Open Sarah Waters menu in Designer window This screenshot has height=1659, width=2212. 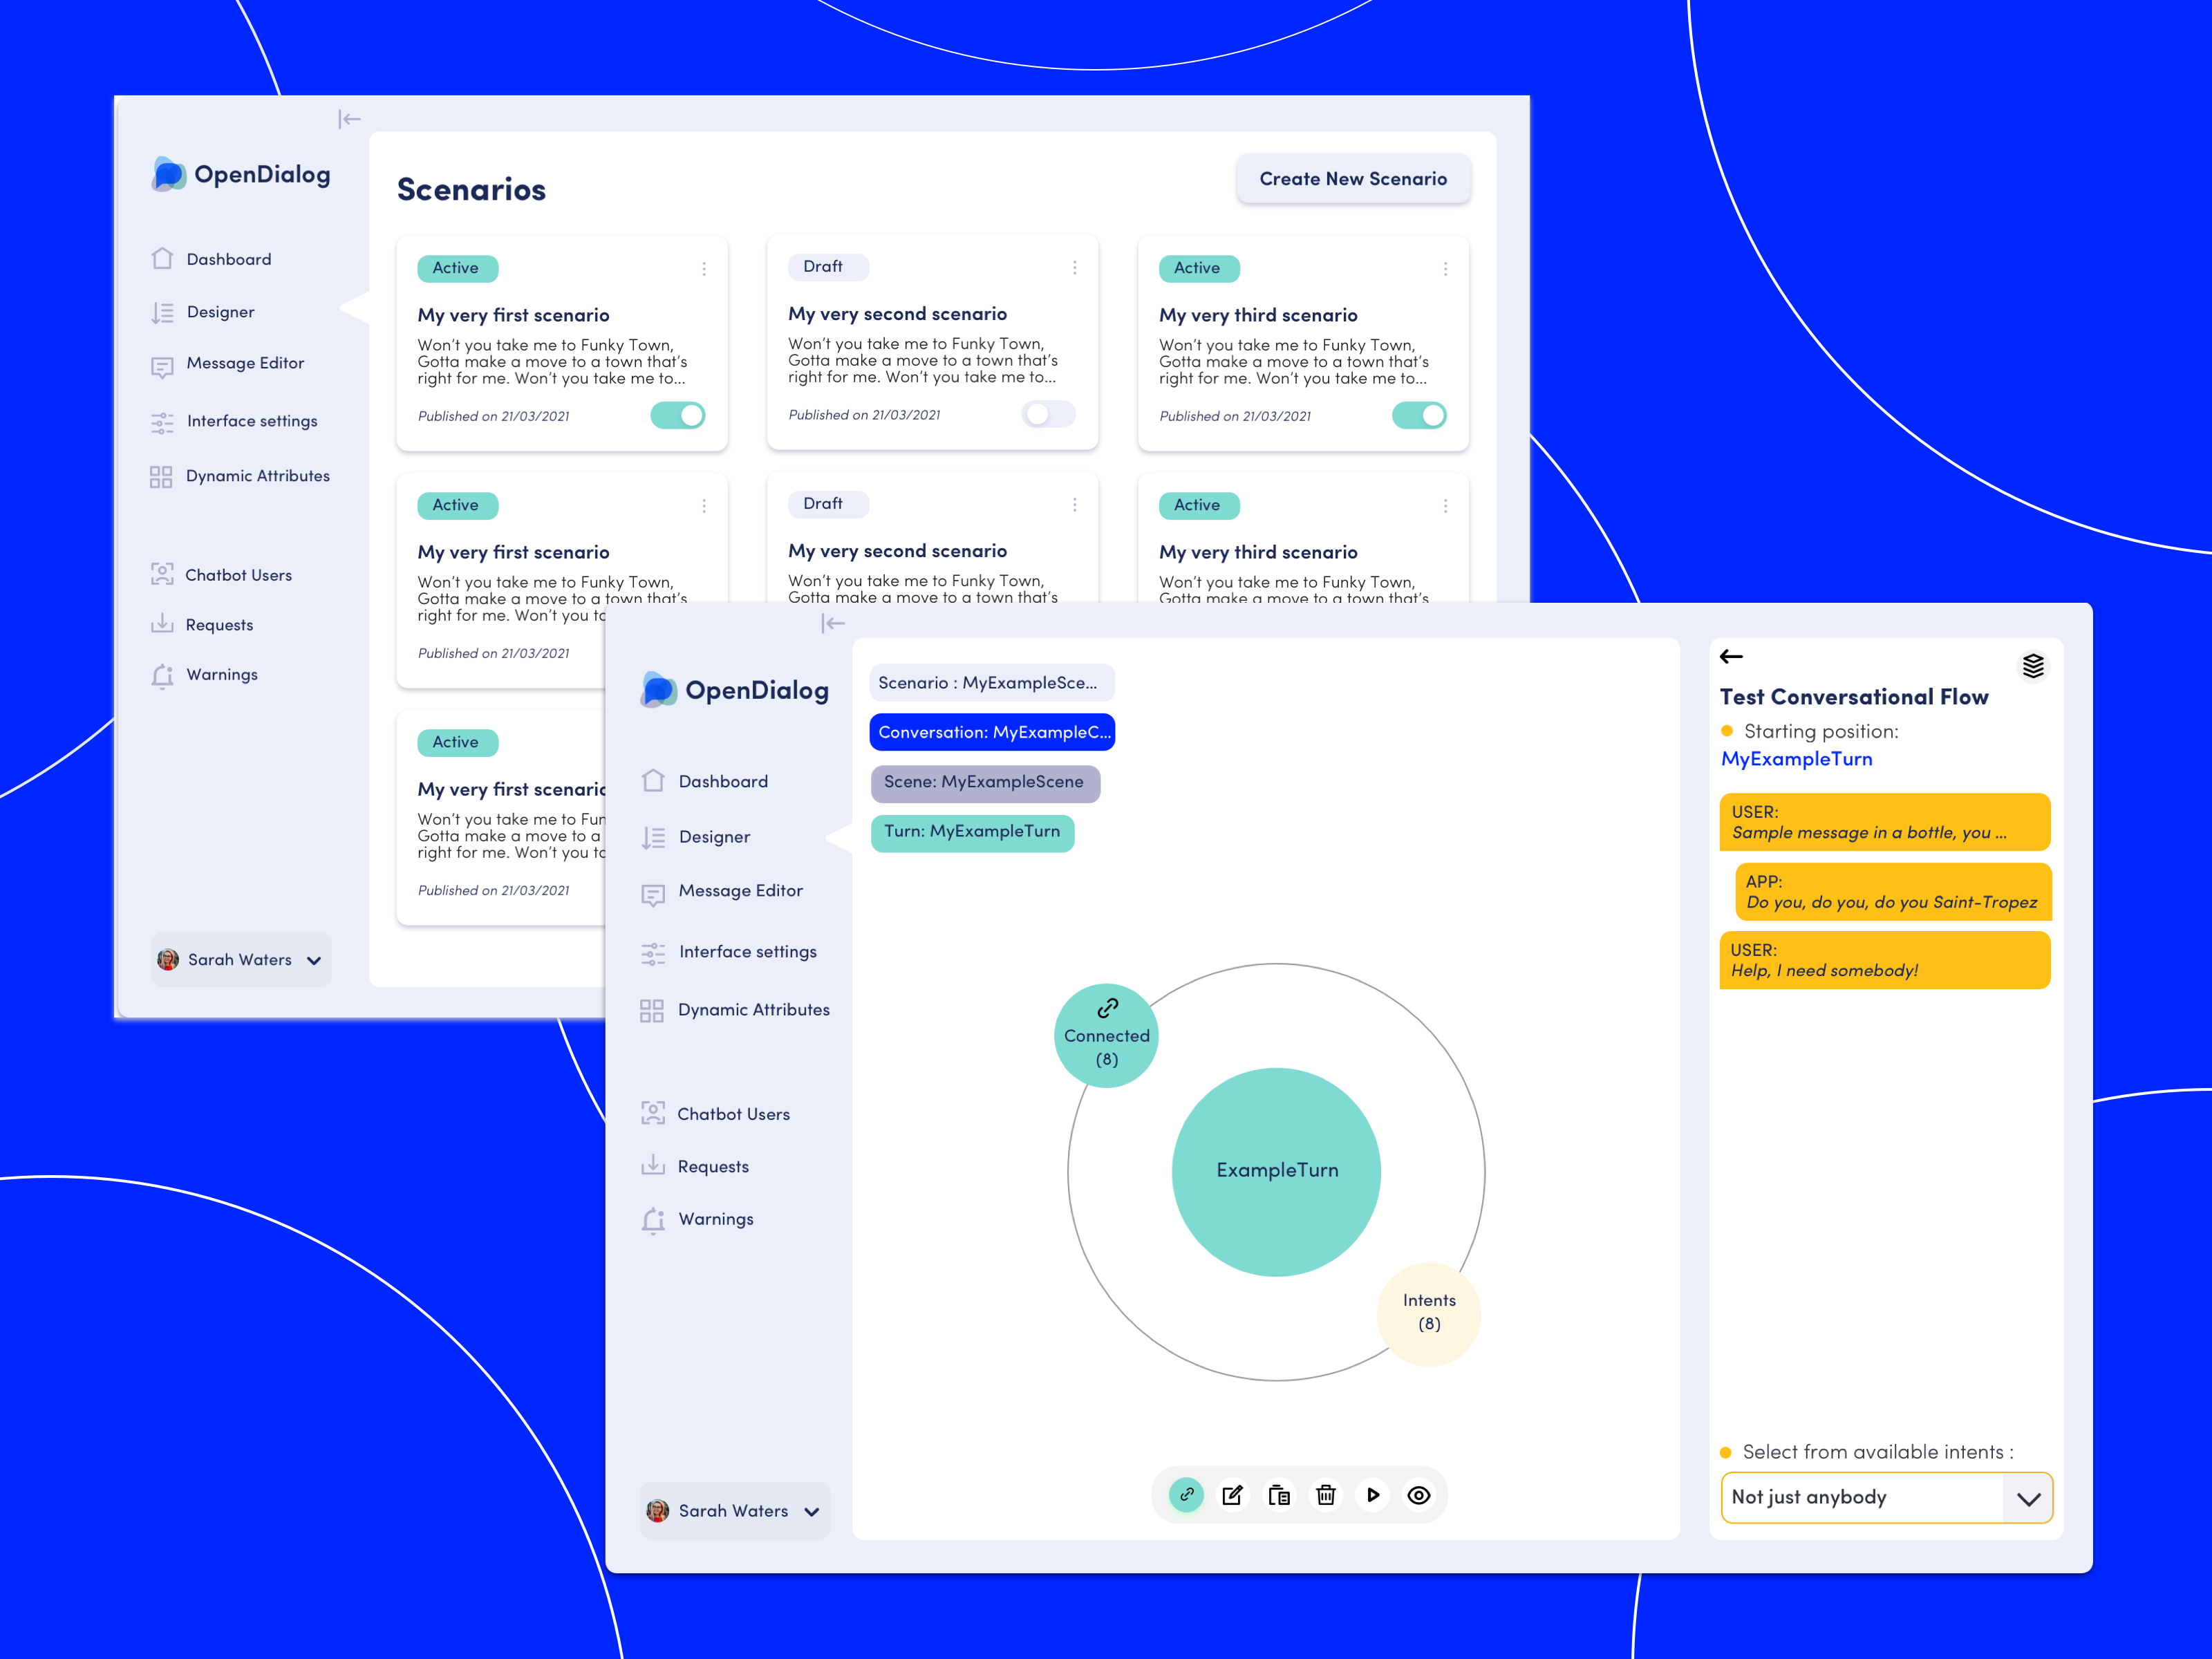(735, 1511)
